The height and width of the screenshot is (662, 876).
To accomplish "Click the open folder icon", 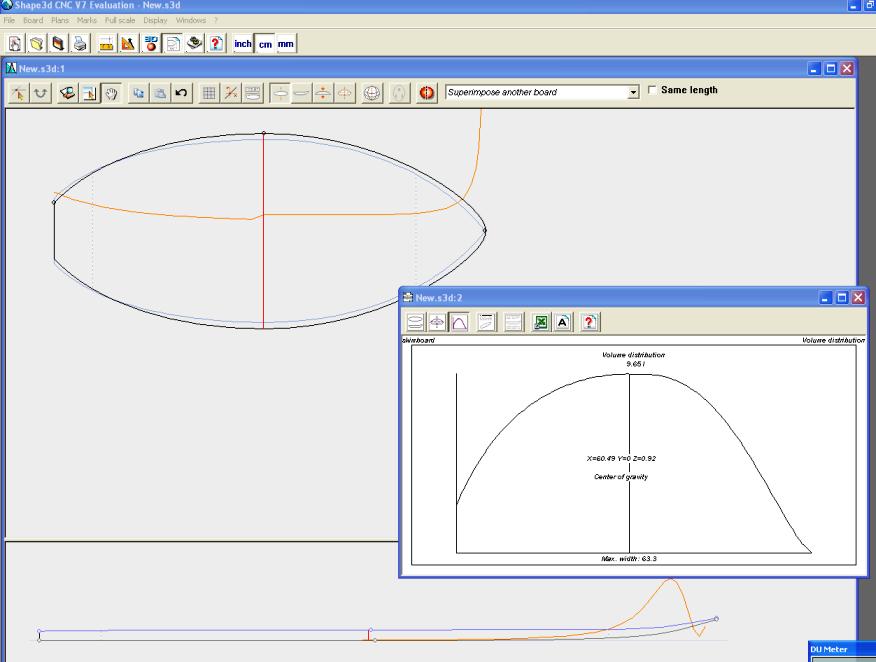I will coord(35,43).
